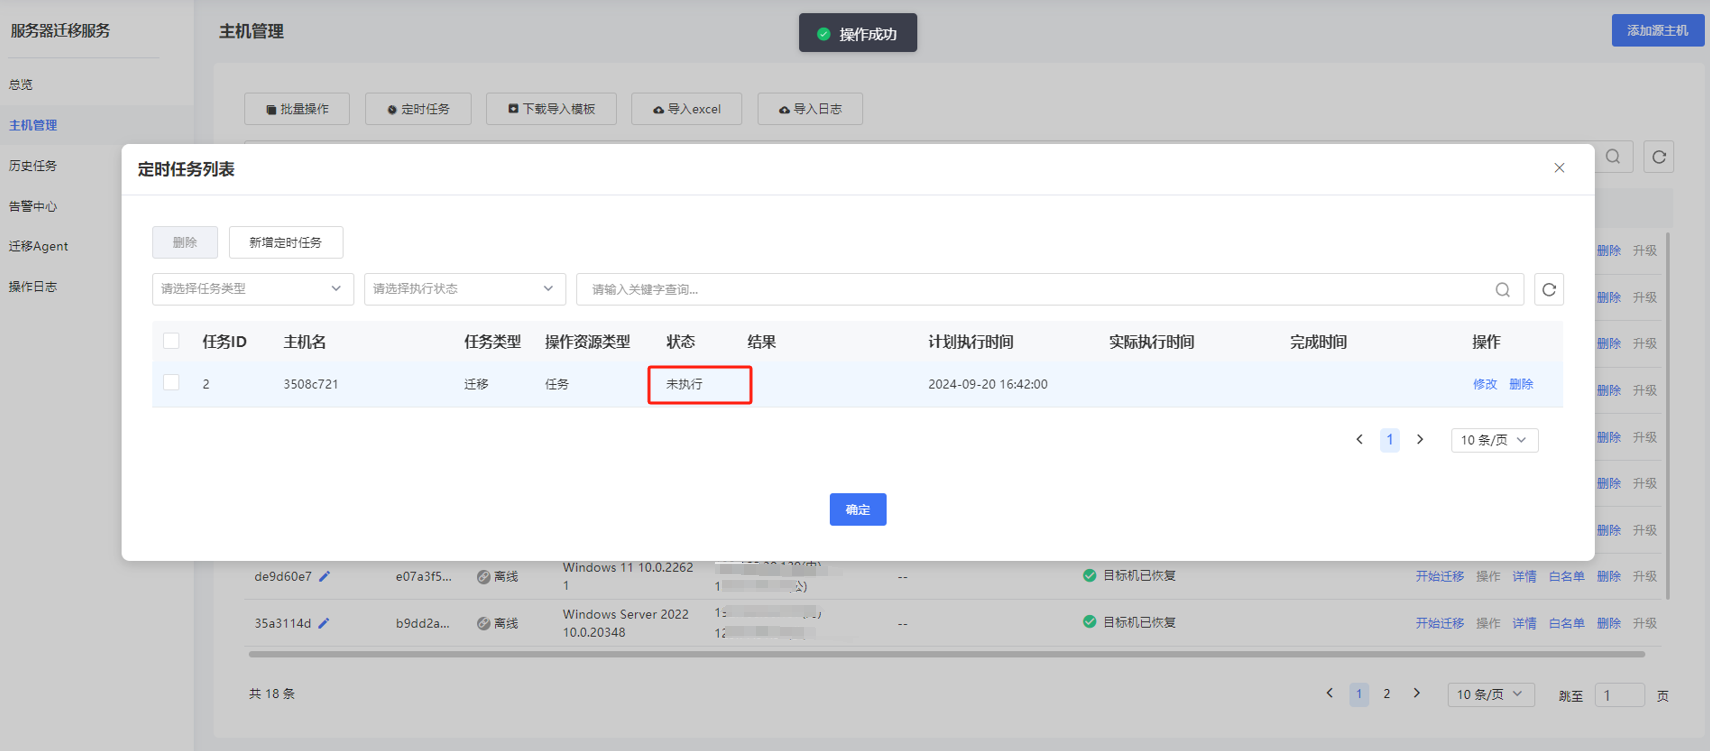
Task: Open the dialog's 10 条/页 page size dropdown
Action: coord(1495,440)
